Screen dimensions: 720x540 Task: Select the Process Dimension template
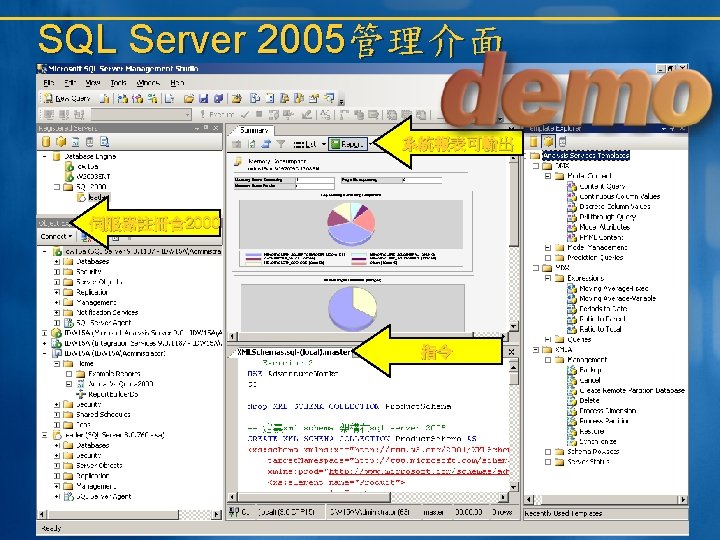click(x=608, y=411)
